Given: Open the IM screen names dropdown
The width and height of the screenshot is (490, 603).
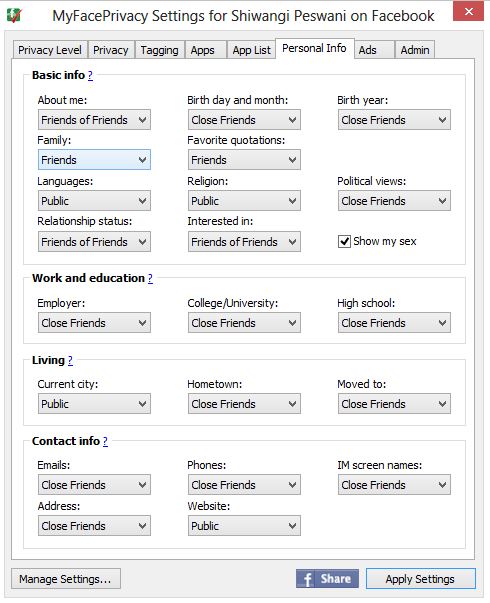Looking at the screenshot, I should (x=394, y=485).
